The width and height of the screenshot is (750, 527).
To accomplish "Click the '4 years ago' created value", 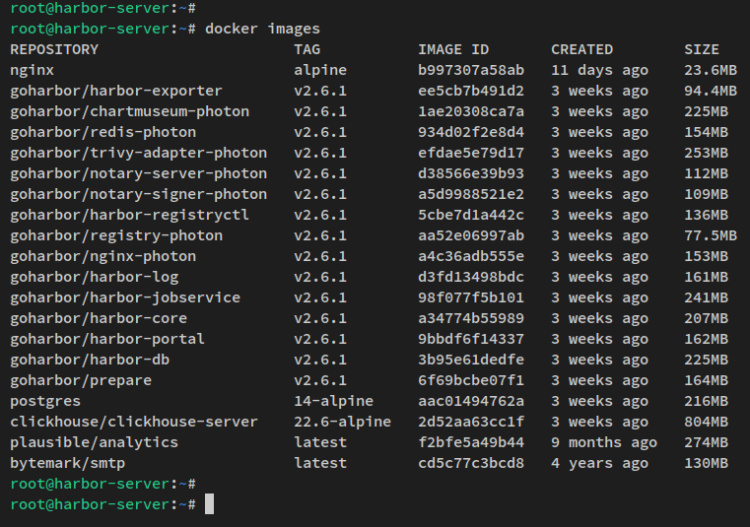I will [600, 463].
